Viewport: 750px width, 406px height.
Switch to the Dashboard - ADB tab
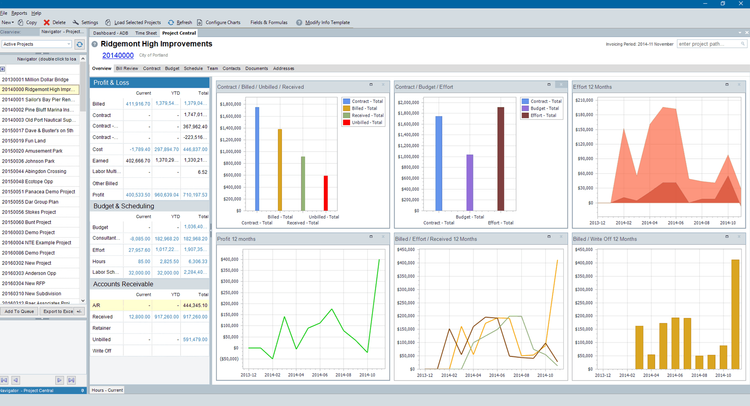tap(110, 33)
